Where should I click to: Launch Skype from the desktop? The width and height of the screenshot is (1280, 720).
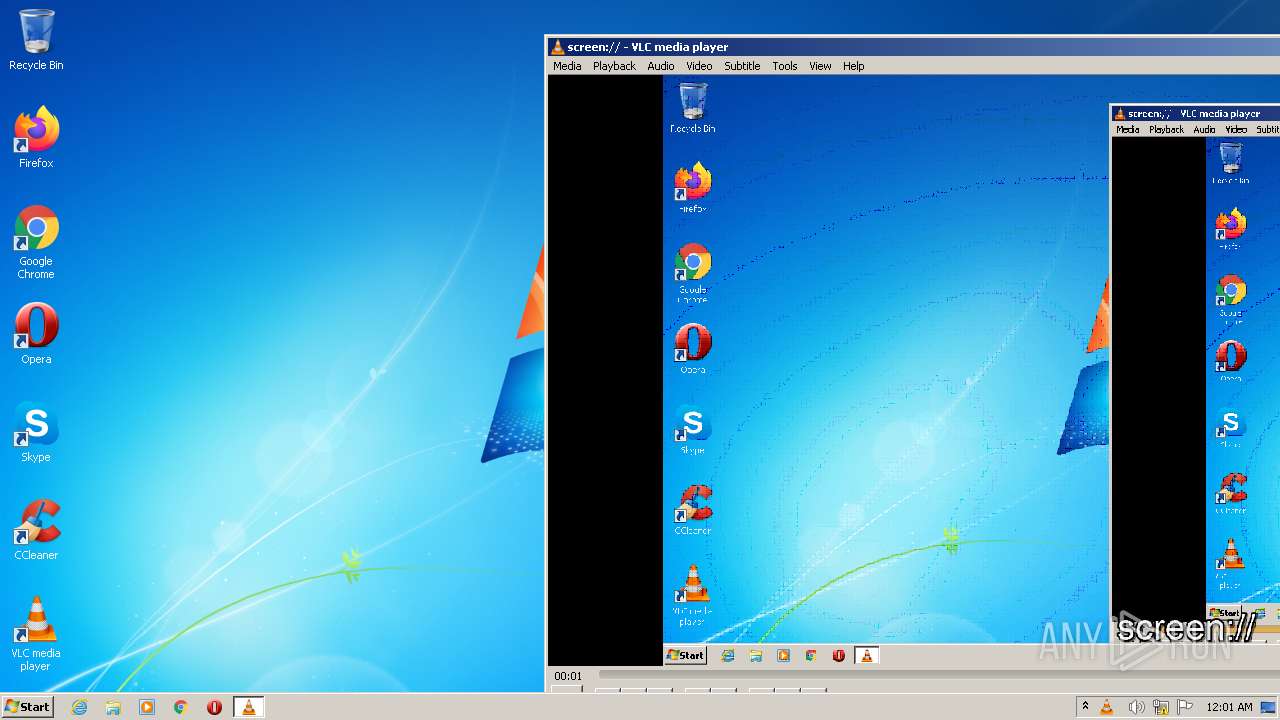[x=36, y=432]
